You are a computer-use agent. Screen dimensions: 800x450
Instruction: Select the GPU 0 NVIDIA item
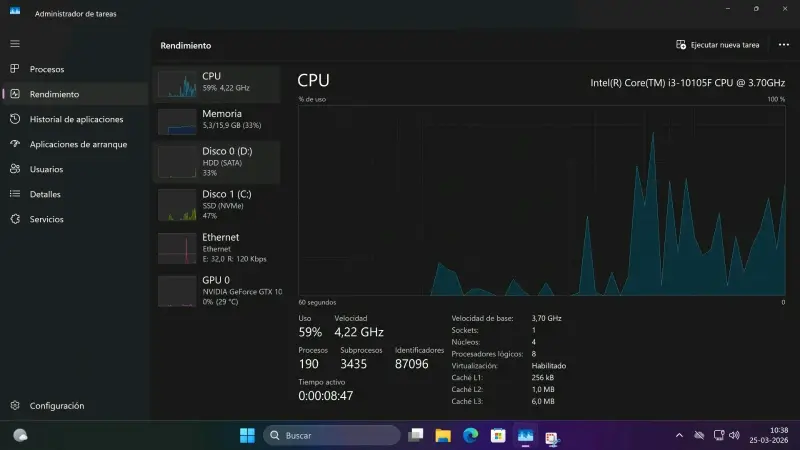click(x=216, y=290)
